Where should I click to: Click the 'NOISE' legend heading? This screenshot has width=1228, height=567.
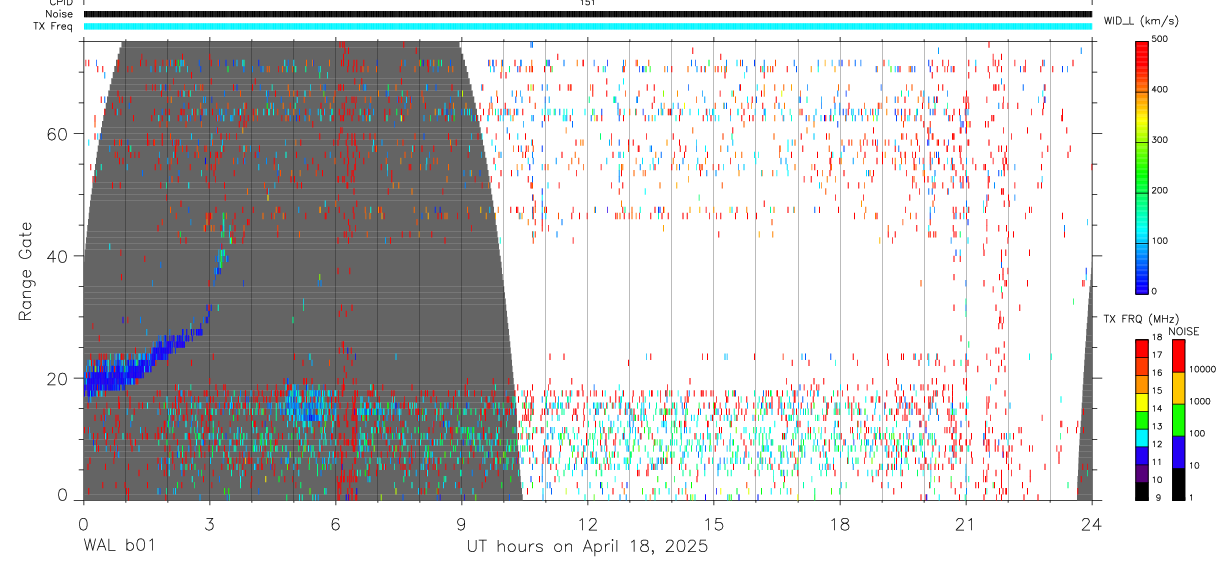click(x=1183, y=331)
